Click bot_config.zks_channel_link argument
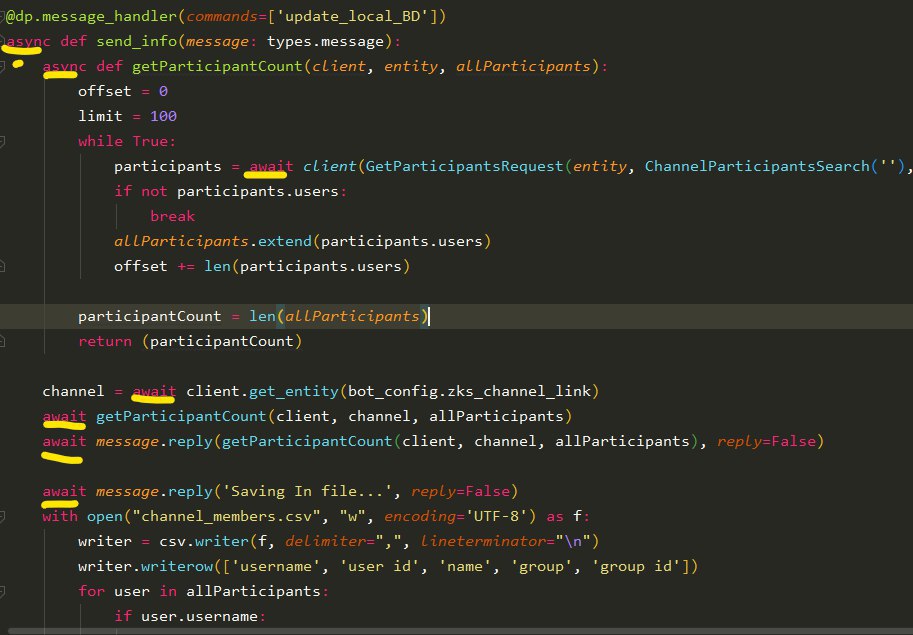 coord(469,391)
